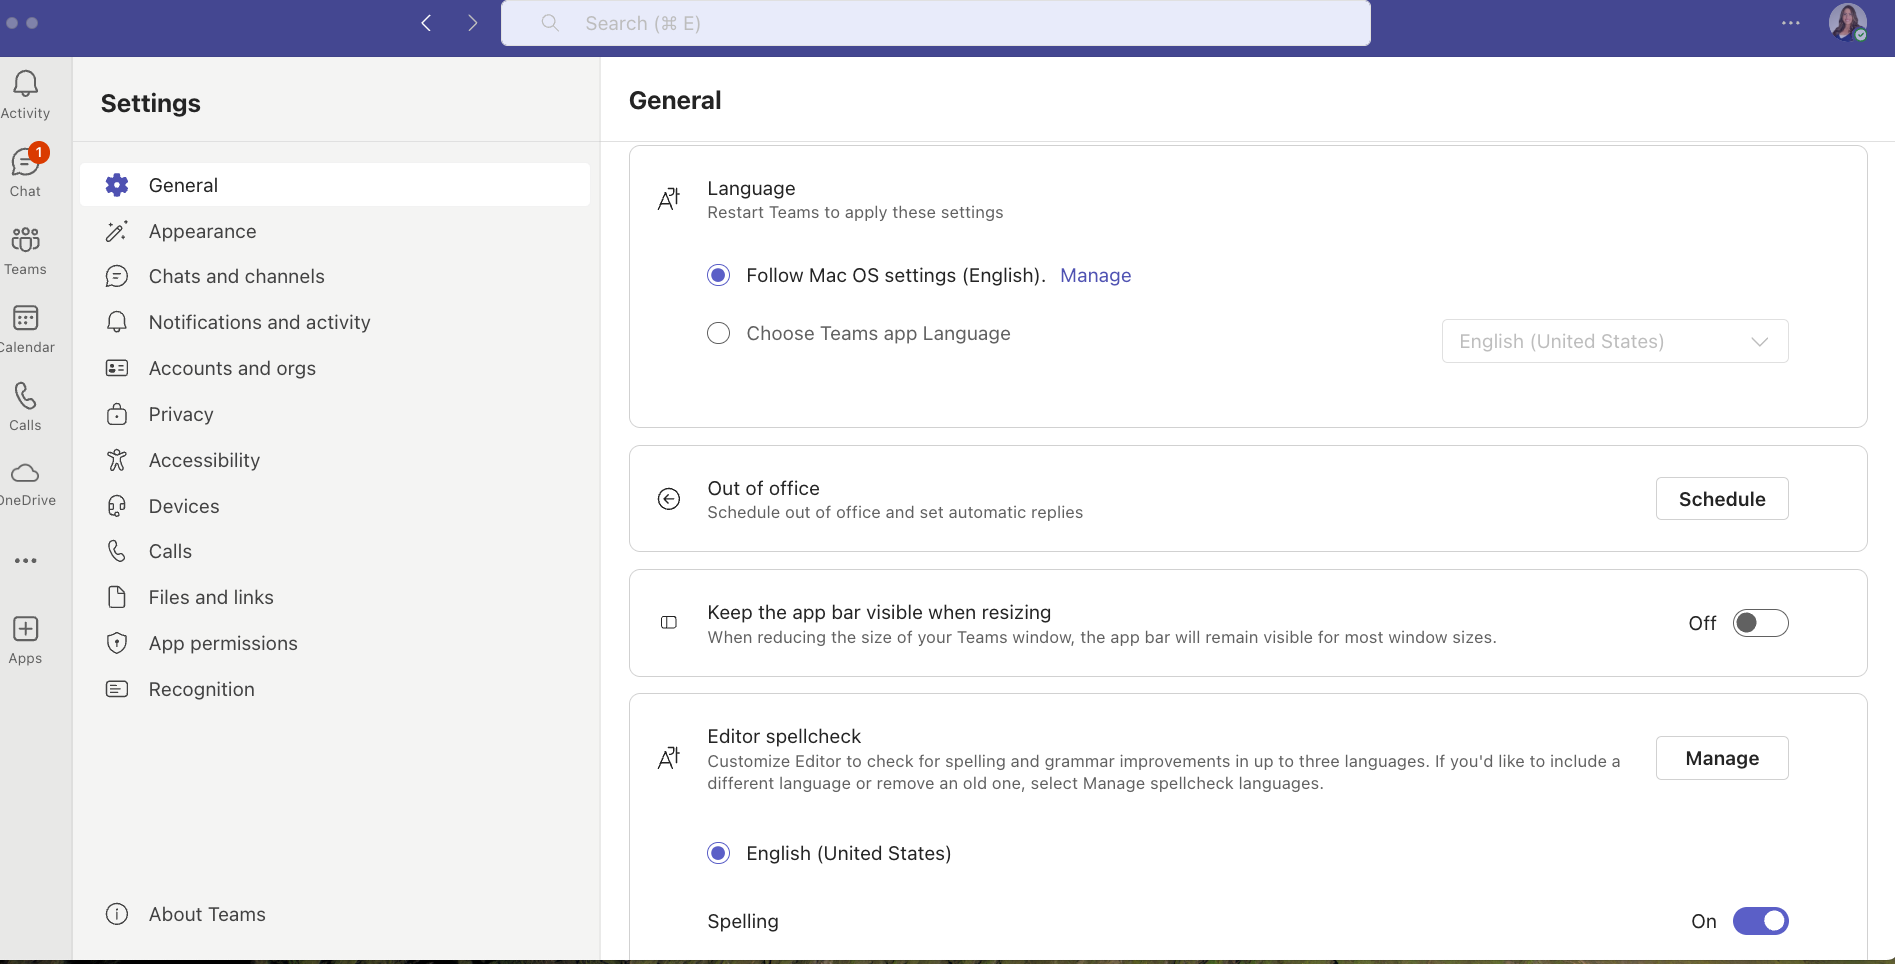The height and width of the screenshot is (964, 1895).
Task: Open the profile avatar picture
Action: point(1847,22)
